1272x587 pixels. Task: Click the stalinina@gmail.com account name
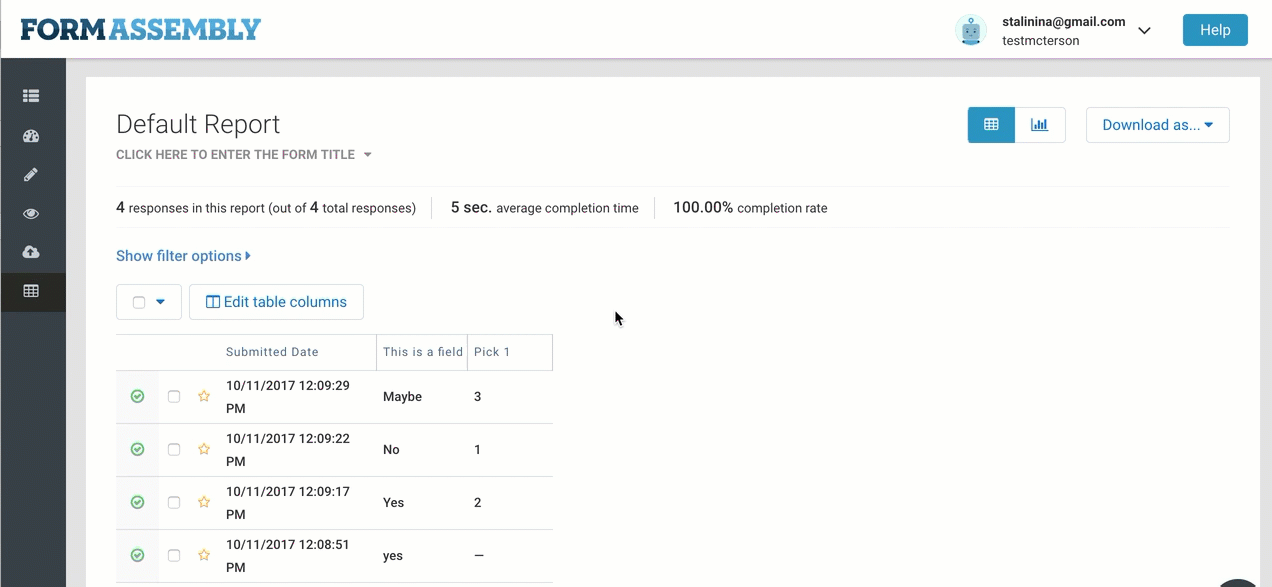click(1064, 21)
